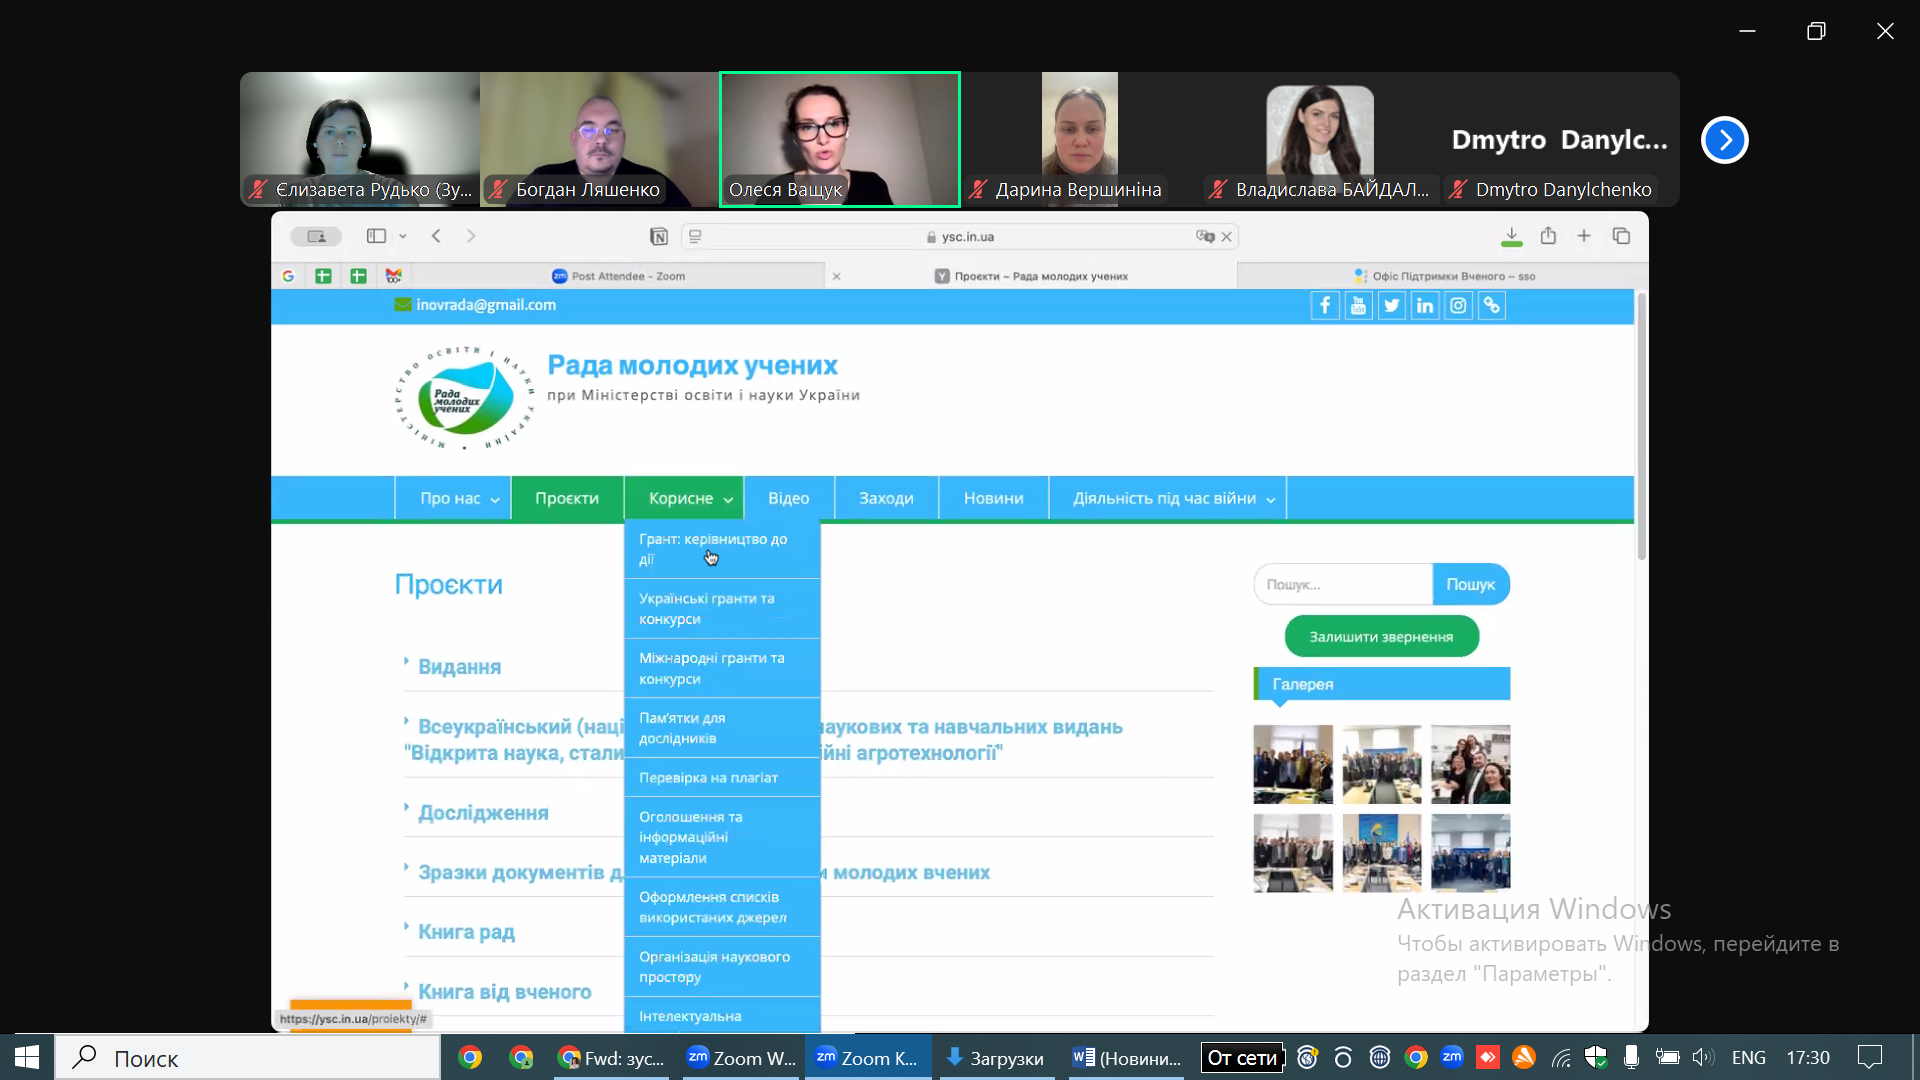Open the Safari sidebar toggle

click(x=376, y=236)
